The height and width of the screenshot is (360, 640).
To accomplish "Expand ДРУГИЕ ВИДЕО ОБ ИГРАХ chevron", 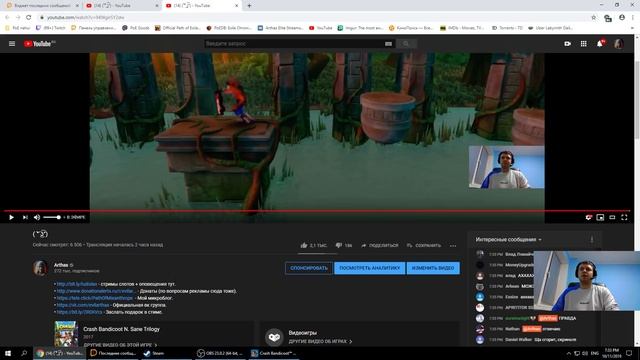I will pos(351,341).
